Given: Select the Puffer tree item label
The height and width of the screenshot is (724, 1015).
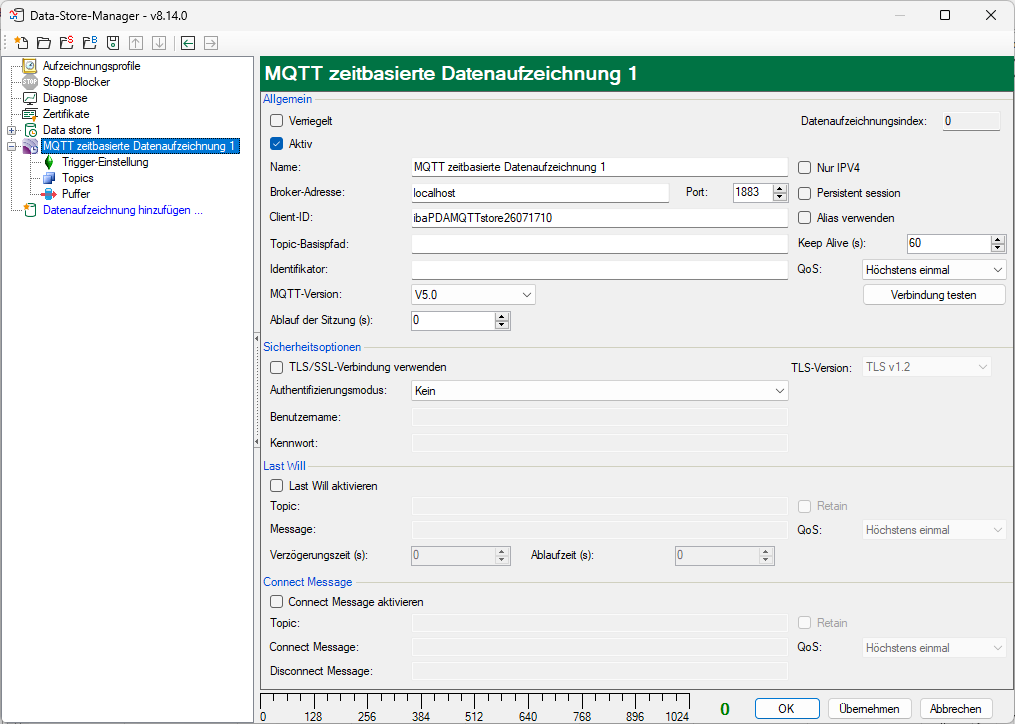Looking at the screenshot, I should (76, 194).
